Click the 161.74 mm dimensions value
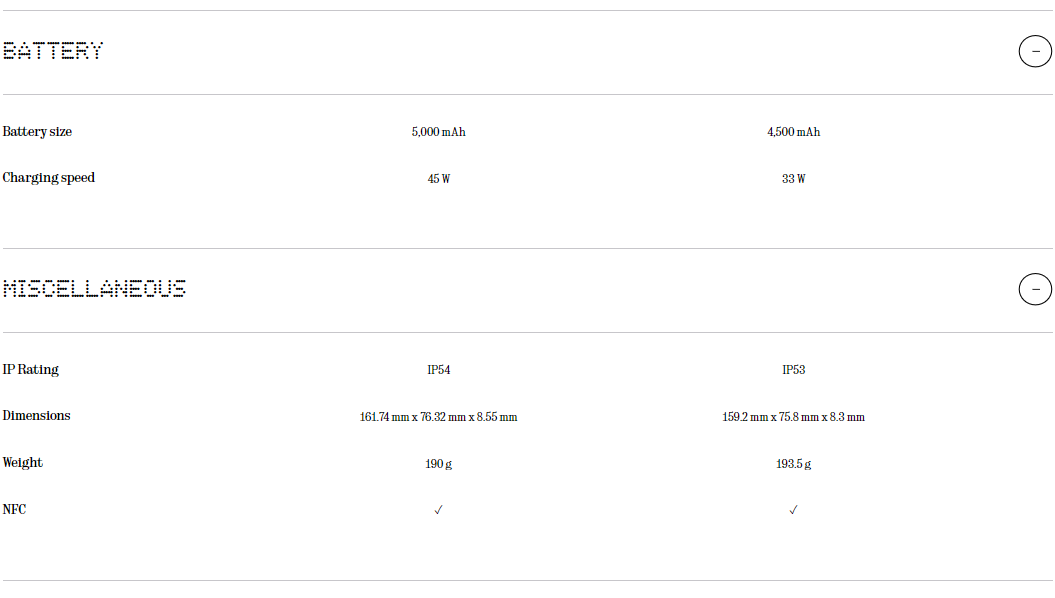Viewport: 1055px width, 598px height. pos(439,417)
